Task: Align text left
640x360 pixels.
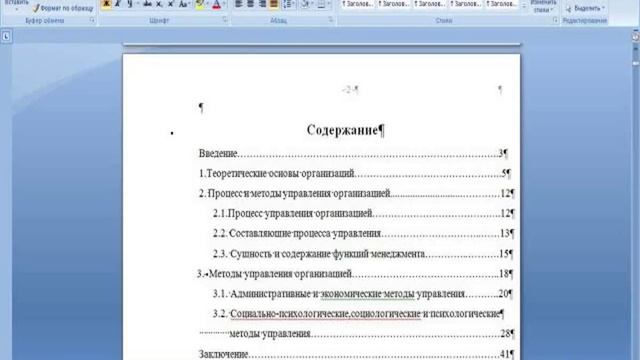Action: (x=239, y=4)
